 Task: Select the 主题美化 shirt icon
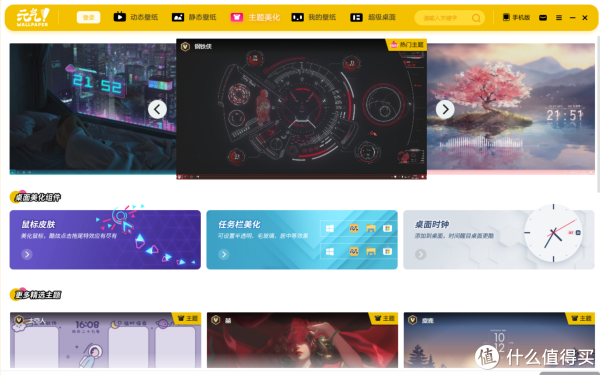(236, 17)
